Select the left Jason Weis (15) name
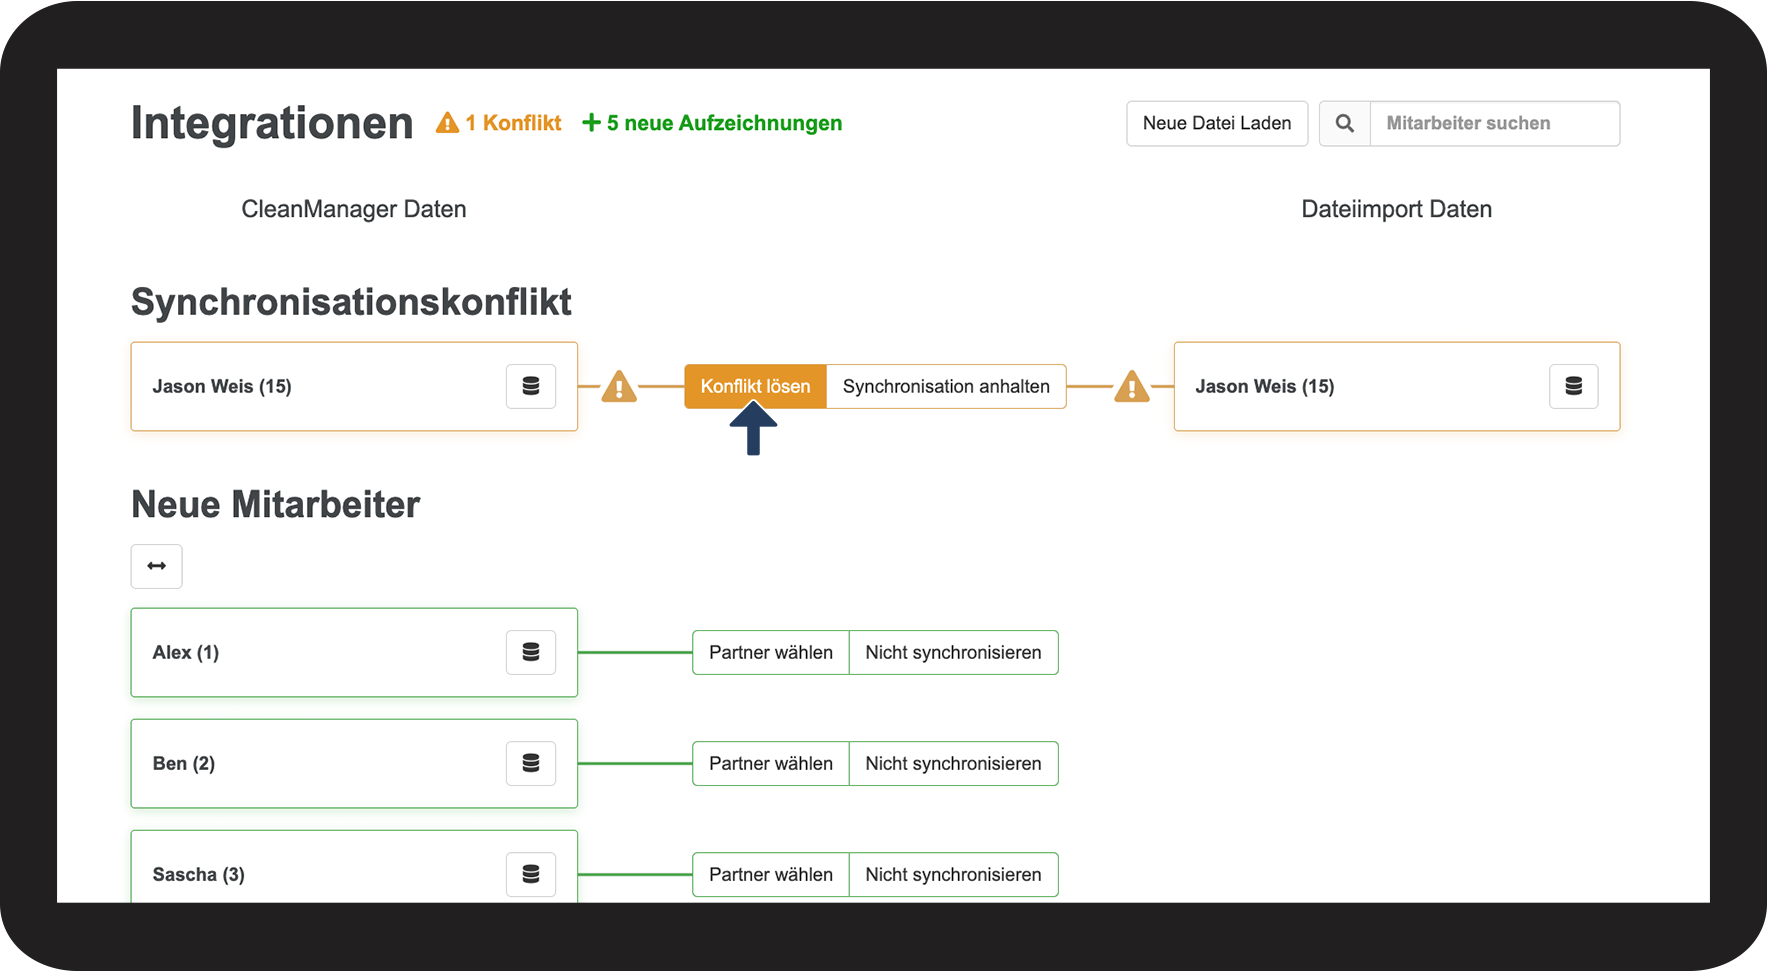The height and width of the screenshot is (971, 1767). click(222, 386)
